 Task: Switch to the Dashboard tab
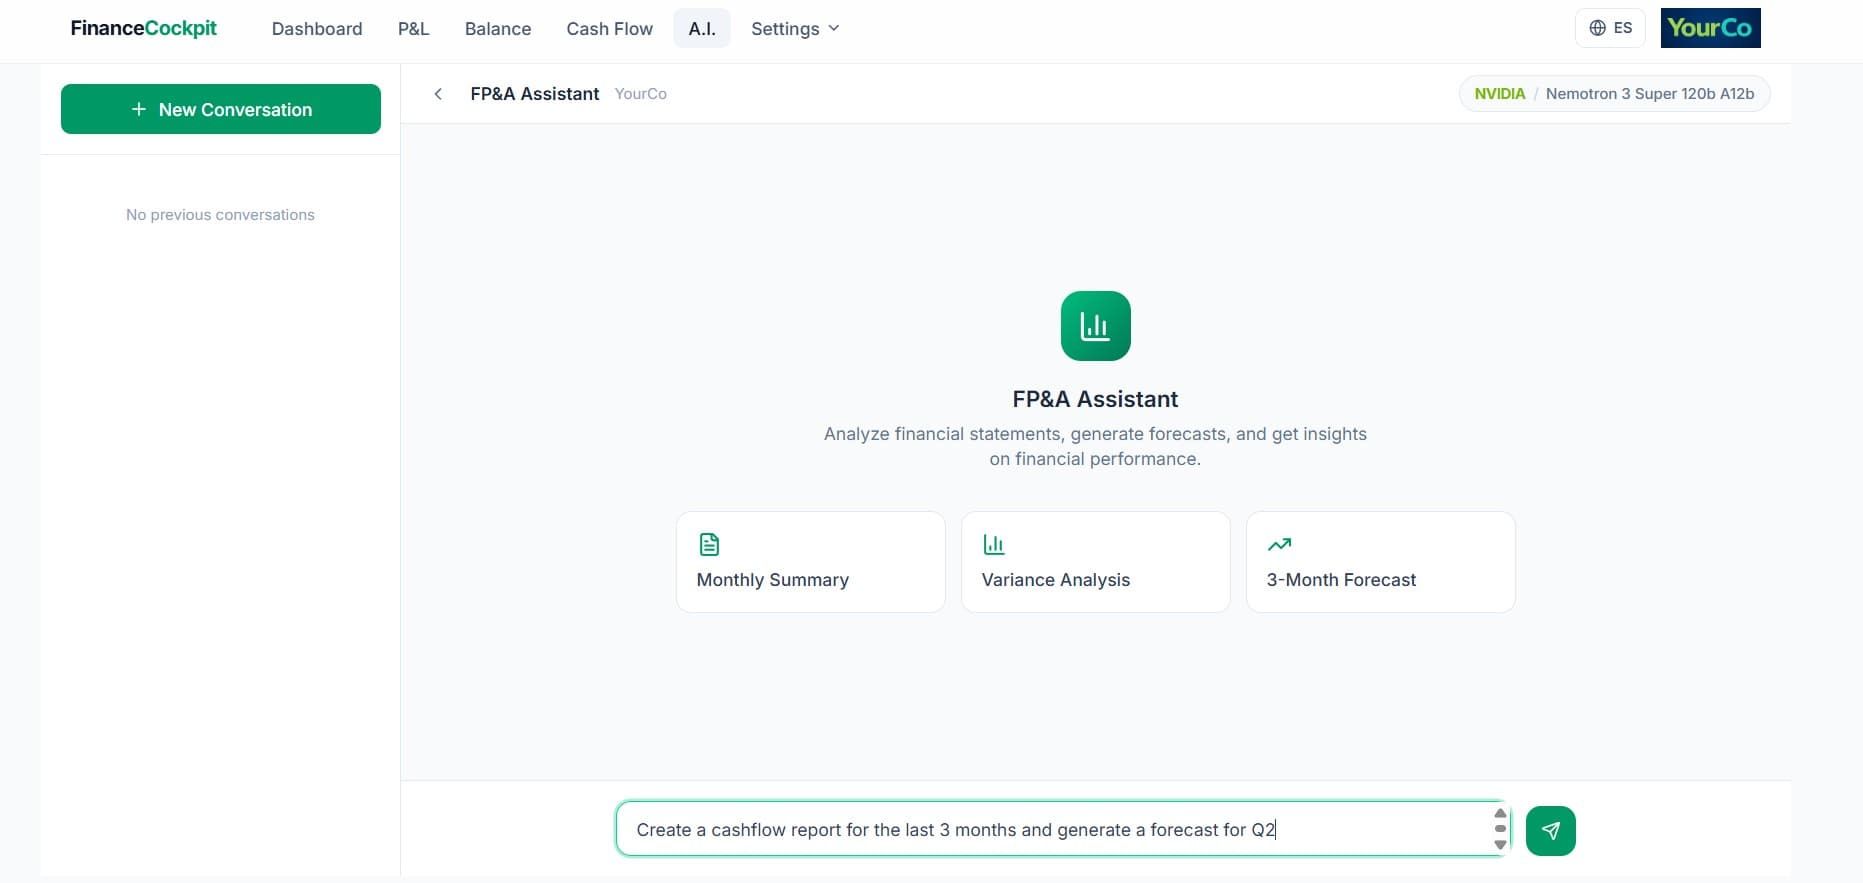tap(317, 29)
